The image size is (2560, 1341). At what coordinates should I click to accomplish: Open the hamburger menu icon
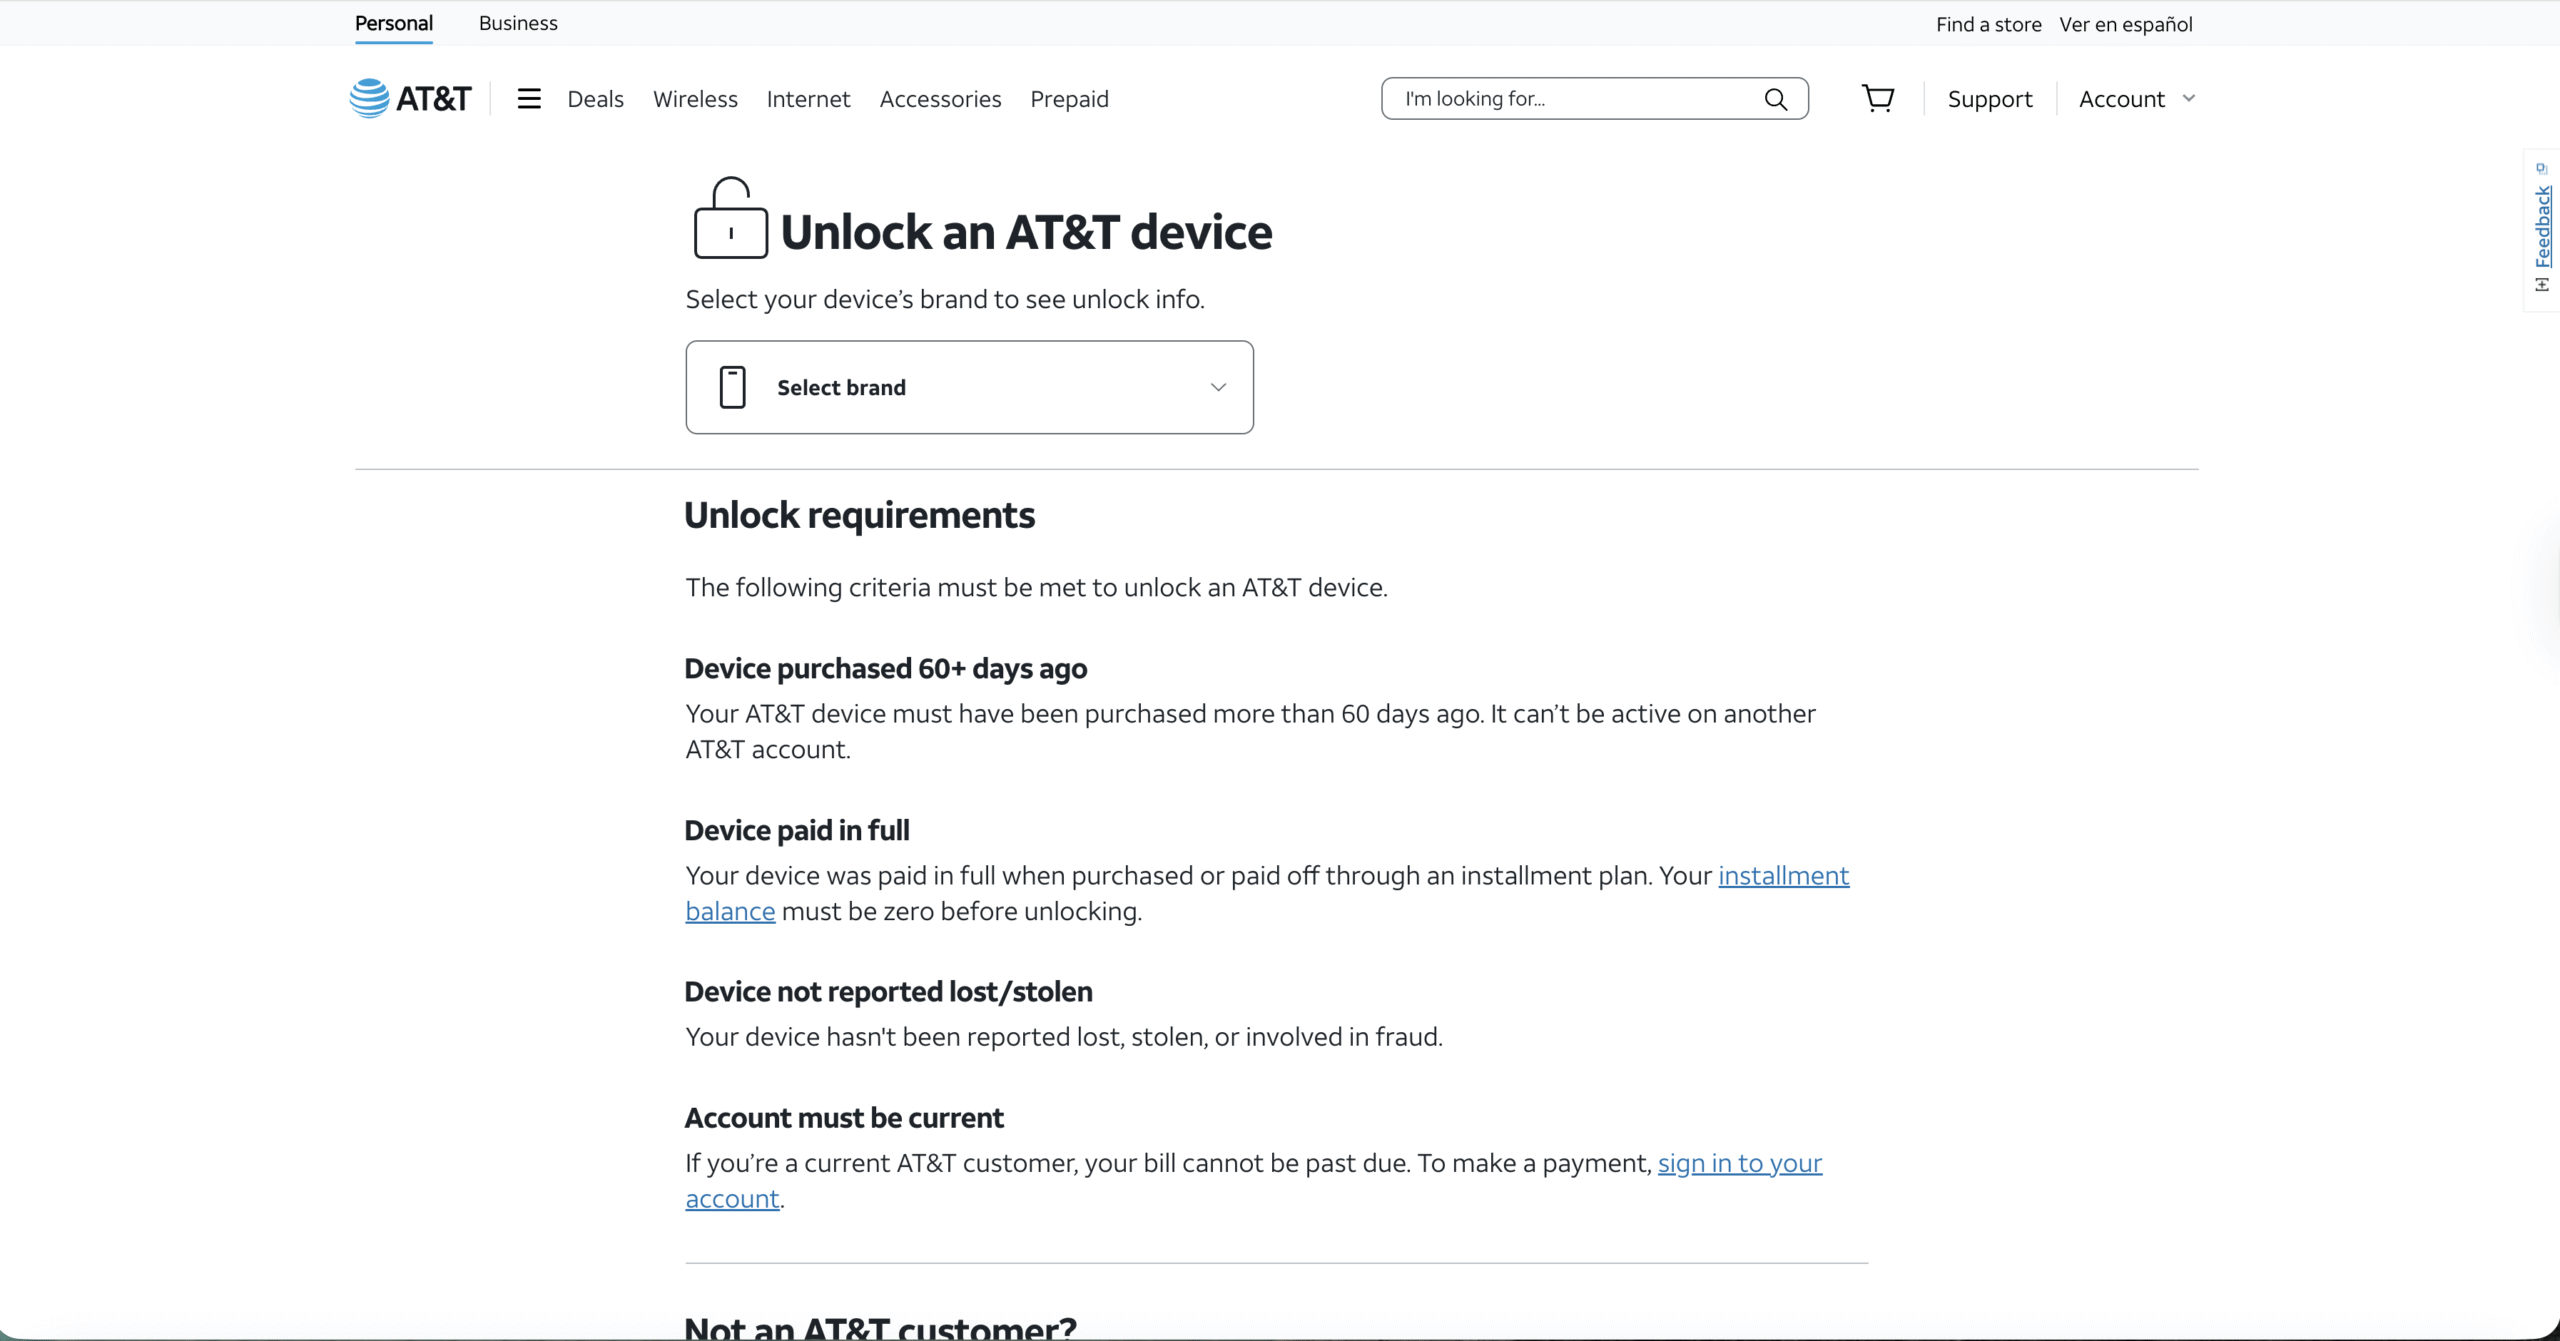click(x=529, y=98)
